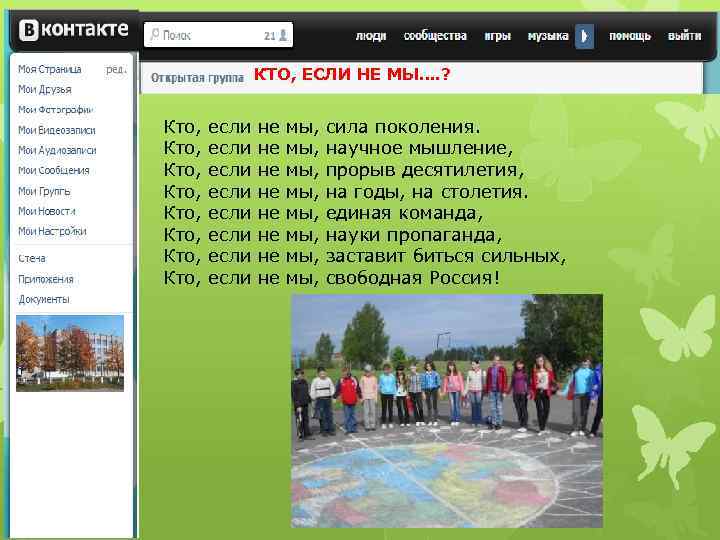Click the line ending with свободная Россия!
Image resolution: width=720 pixels, height=540 pixels.
(332, 278)
